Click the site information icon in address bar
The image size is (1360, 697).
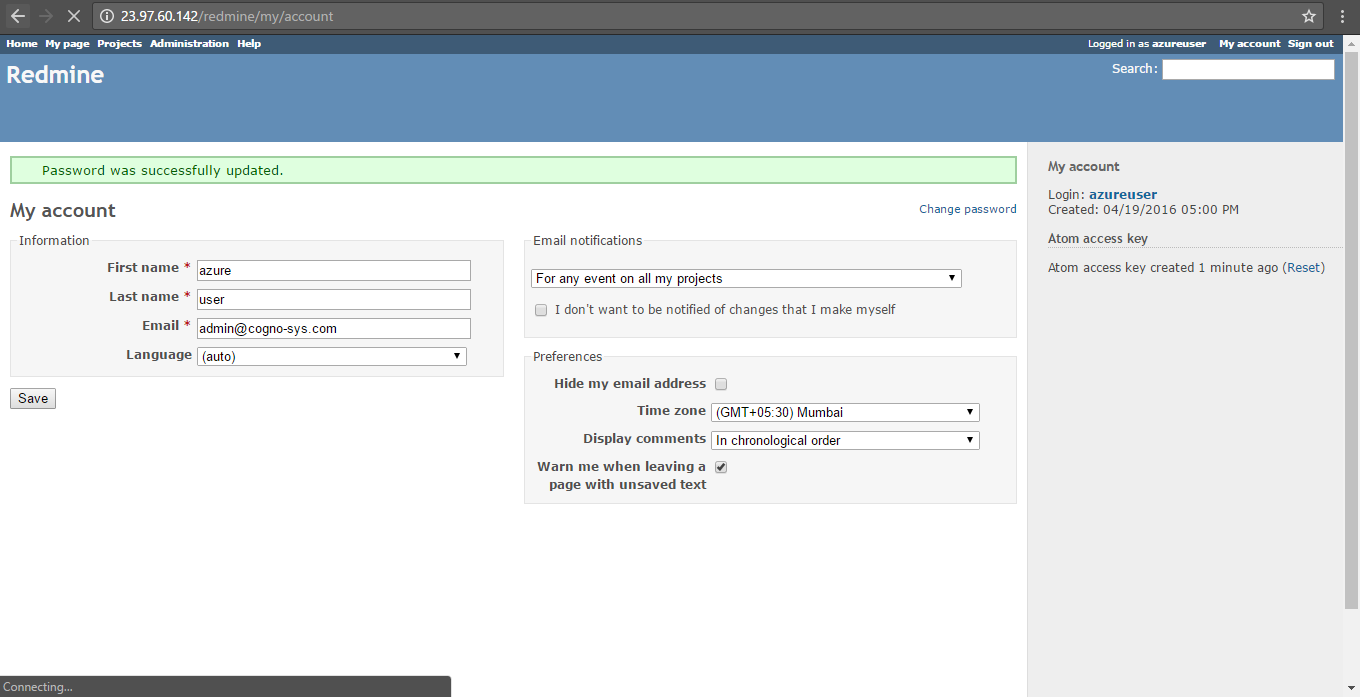[x=107, y=16]
